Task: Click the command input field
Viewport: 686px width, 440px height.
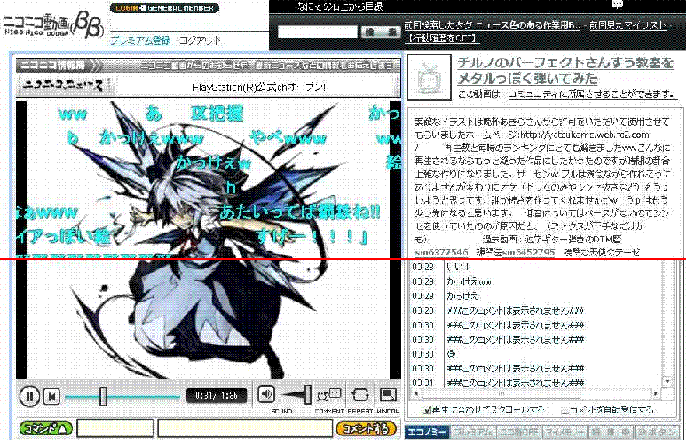Action: (x=115, y=428)
